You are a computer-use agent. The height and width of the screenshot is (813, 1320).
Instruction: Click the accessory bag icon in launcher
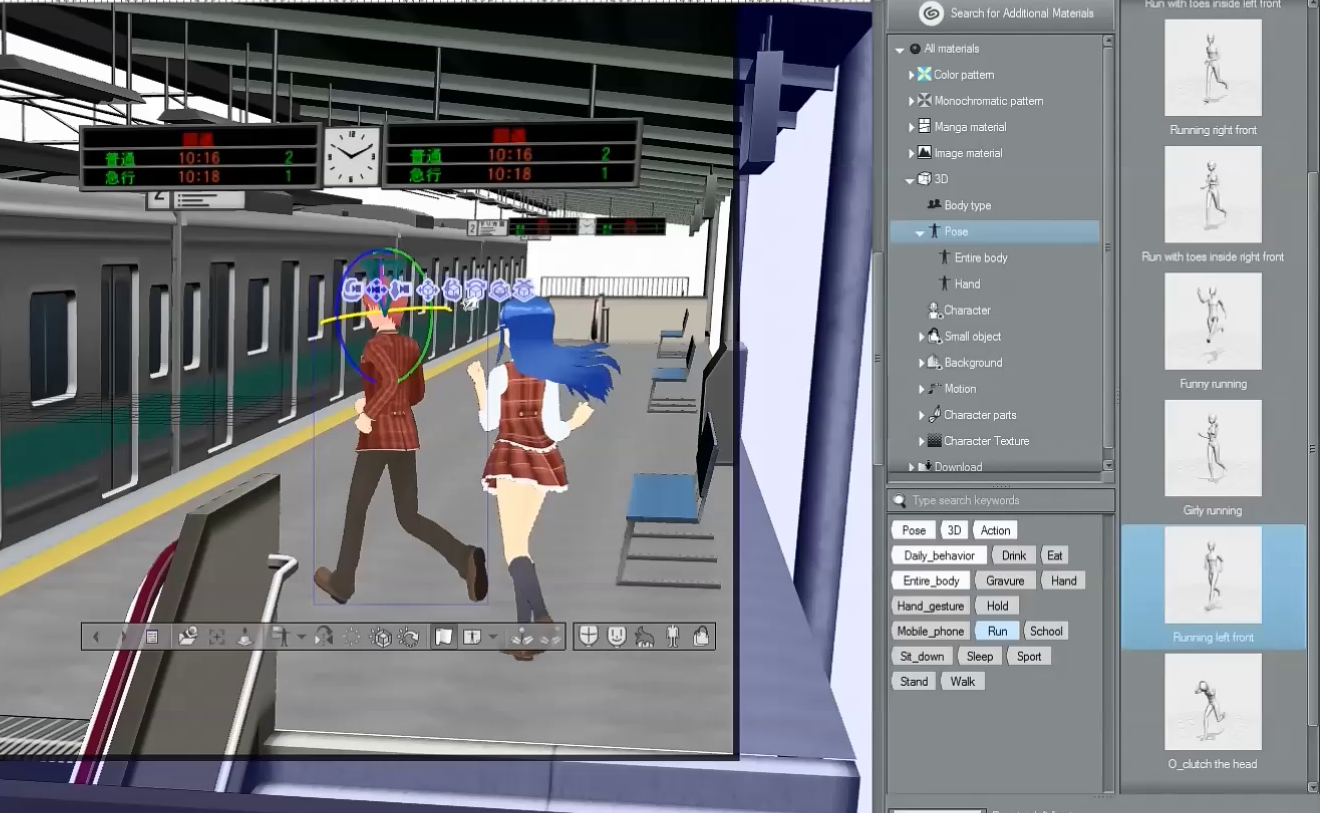[x=701, y=636]
